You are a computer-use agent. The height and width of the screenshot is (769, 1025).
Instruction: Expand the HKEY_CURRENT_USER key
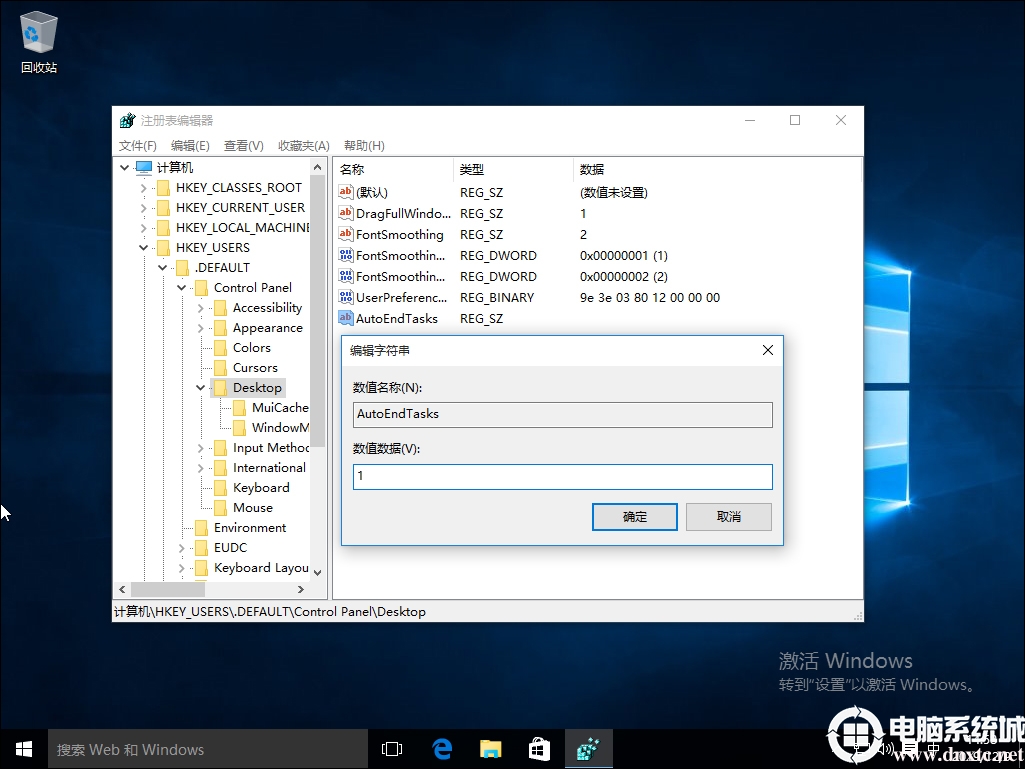(144, 208)
